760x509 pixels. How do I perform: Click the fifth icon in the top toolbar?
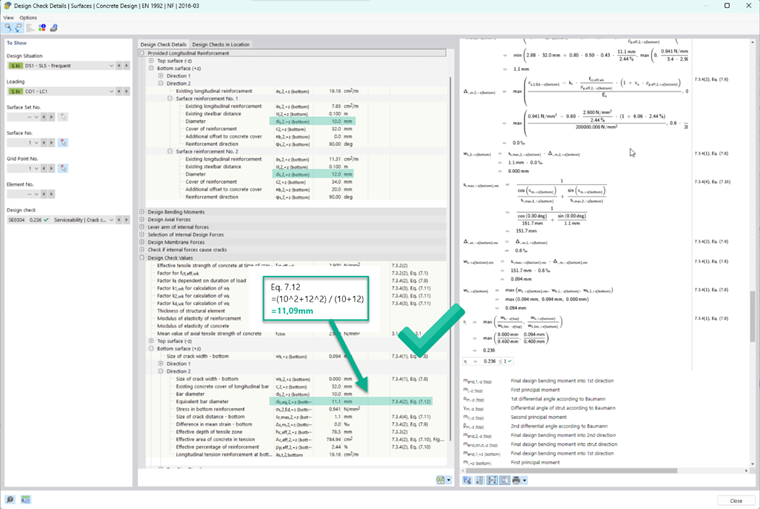coord(54,28)
